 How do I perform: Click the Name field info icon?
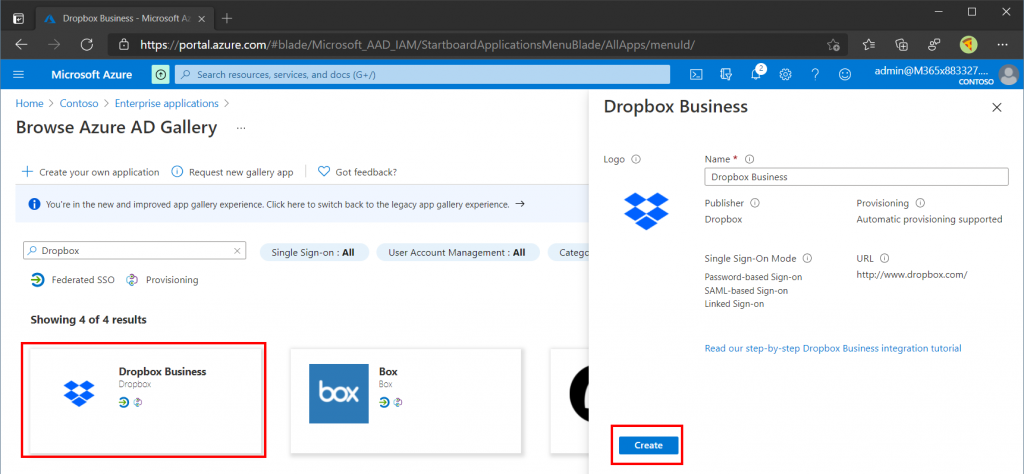coord(750,159)
